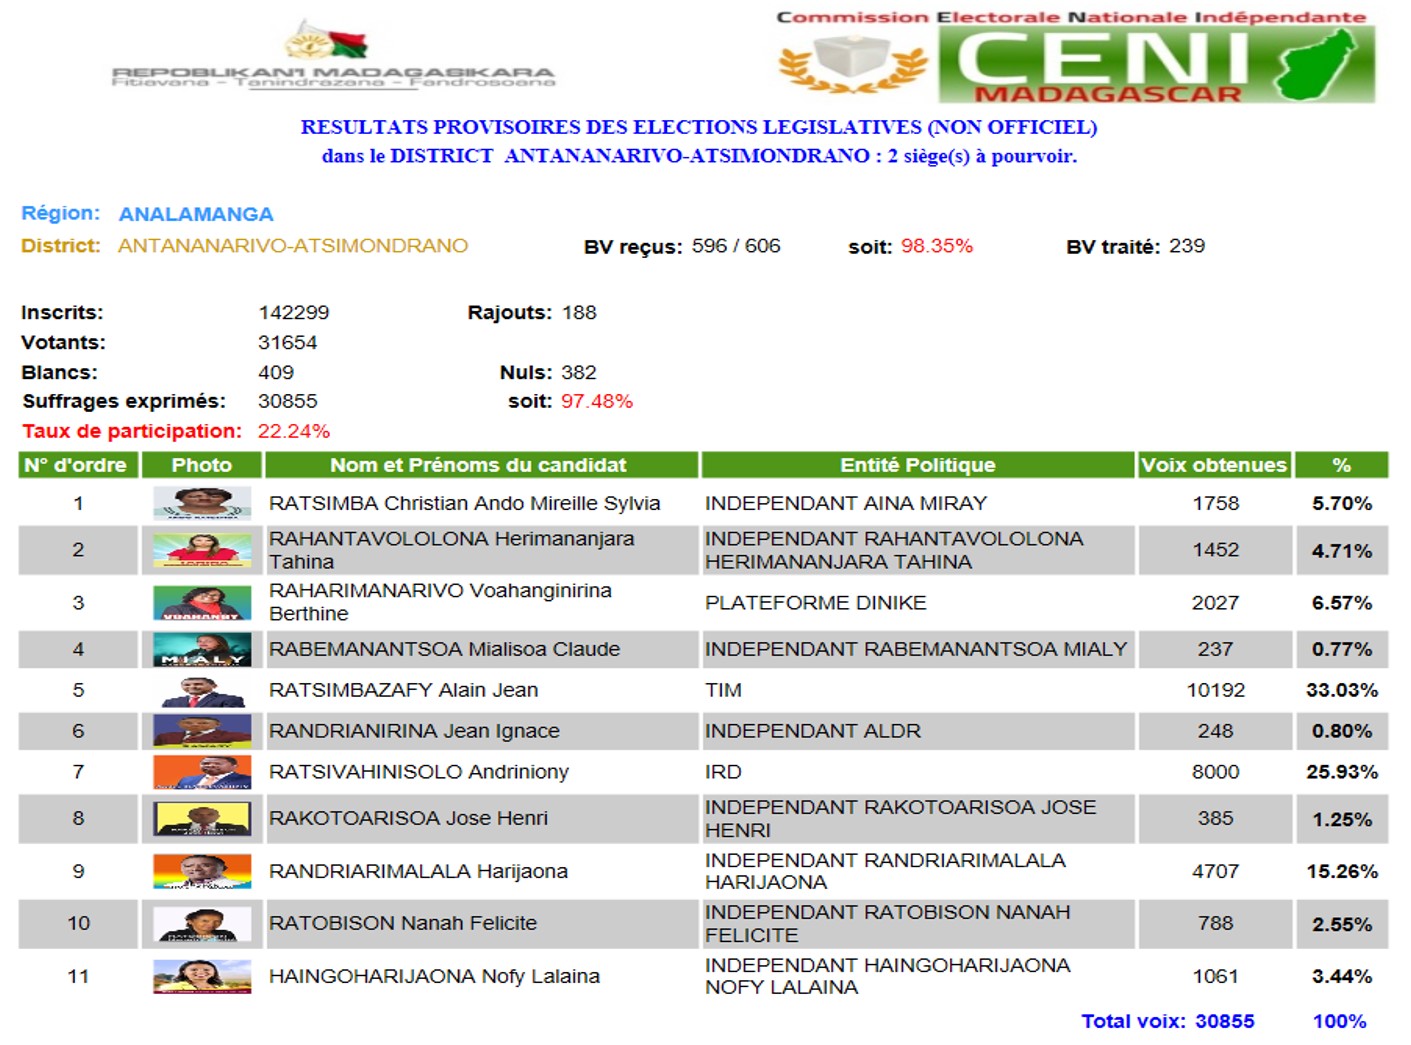Open photo of candidate RATSIMBA Christian Ando
Viewport: 1411px width, 1045px height.
pos(202,503)
